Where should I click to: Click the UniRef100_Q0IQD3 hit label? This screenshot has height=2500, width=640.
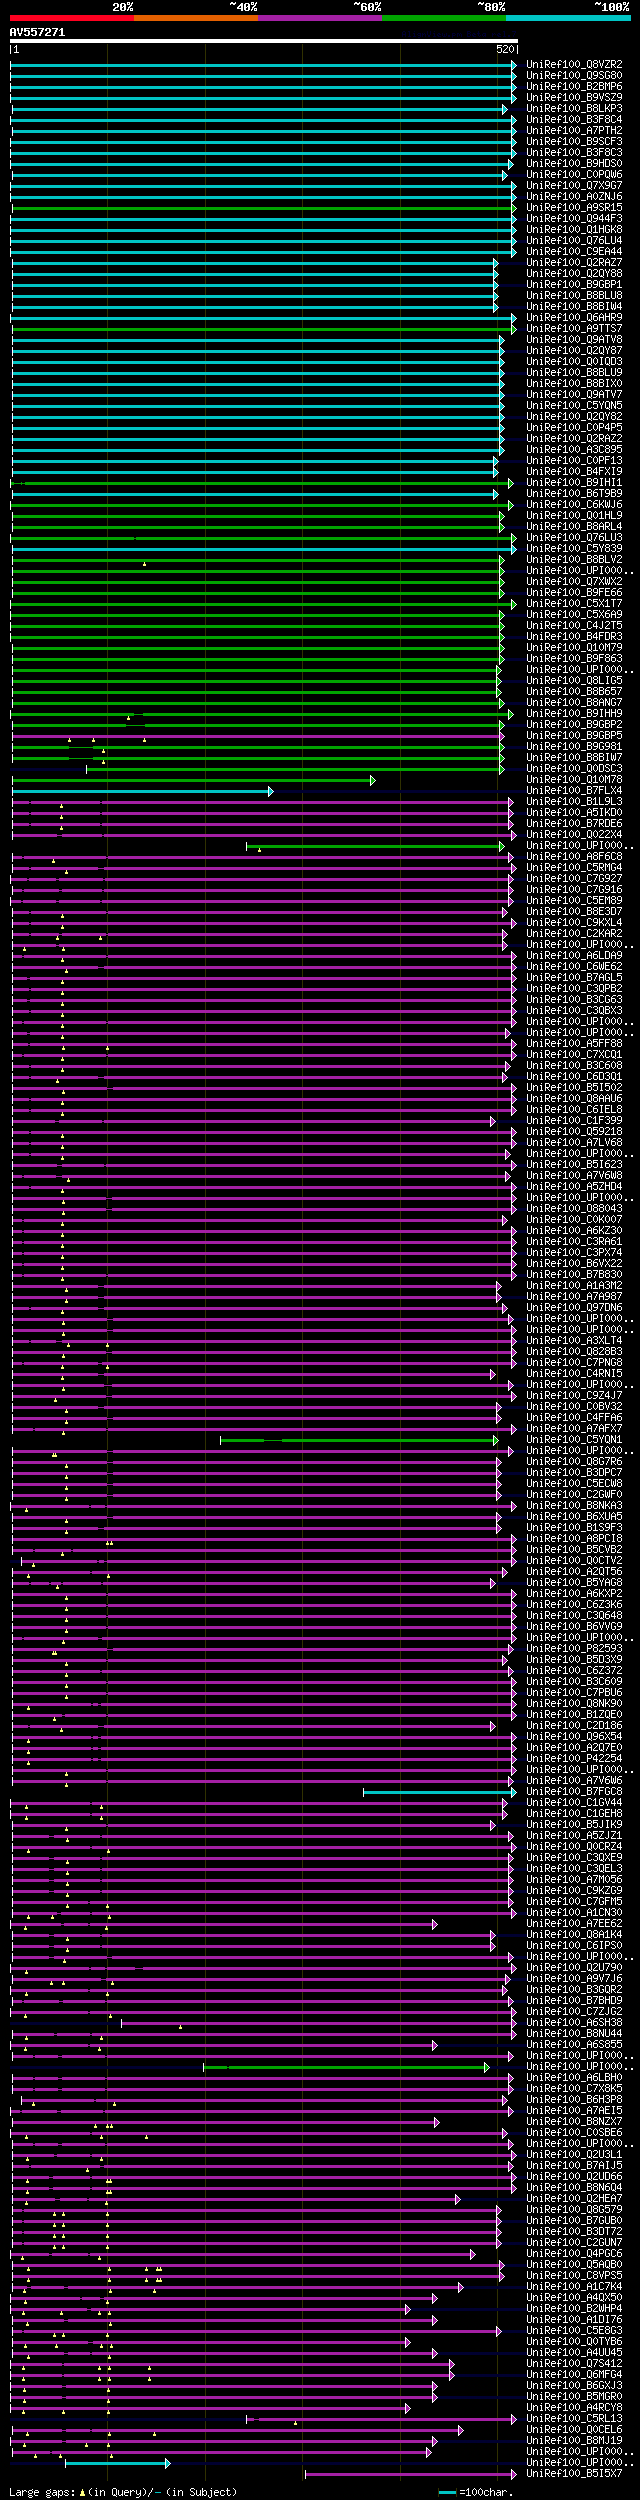click(574, 362)
